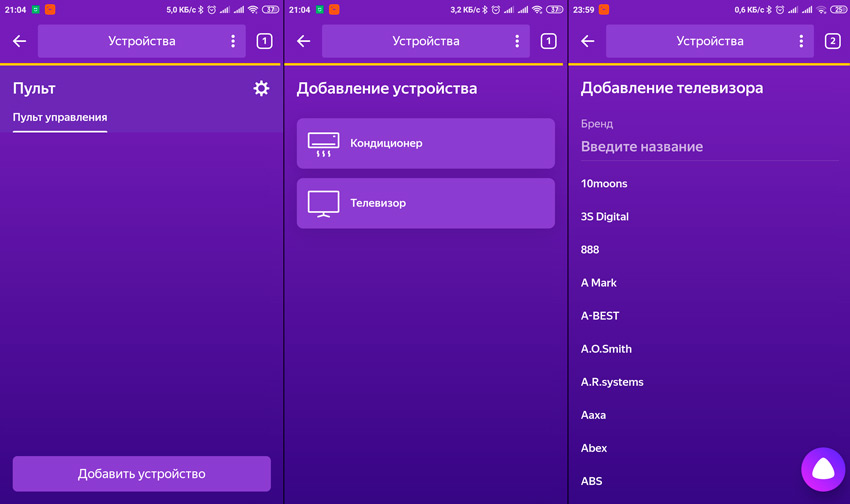Select brand 888

click(590, 250)
